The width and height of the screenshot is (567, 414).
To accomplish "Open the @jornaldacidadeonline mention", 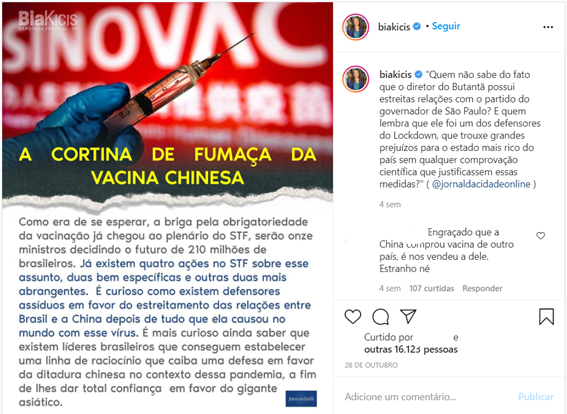I will 481,184.
